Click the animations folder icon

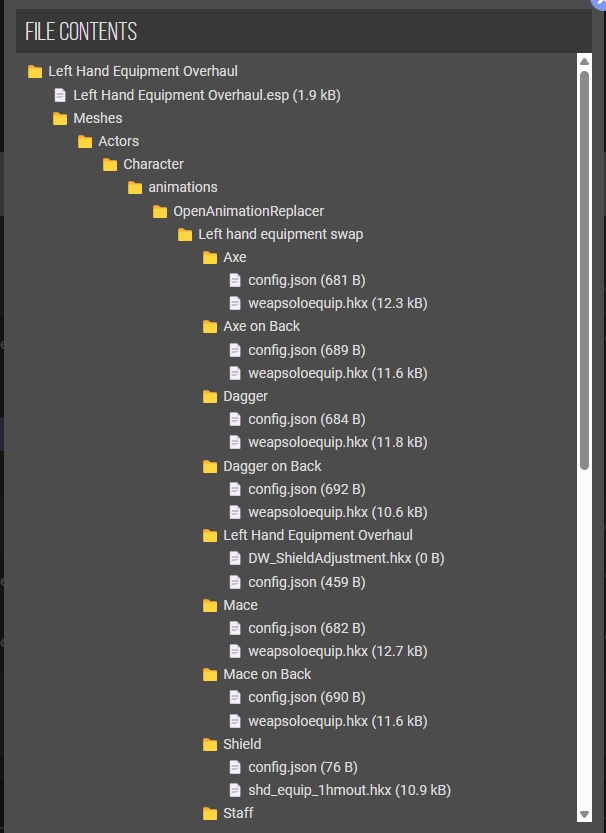[x=135, y=188]
